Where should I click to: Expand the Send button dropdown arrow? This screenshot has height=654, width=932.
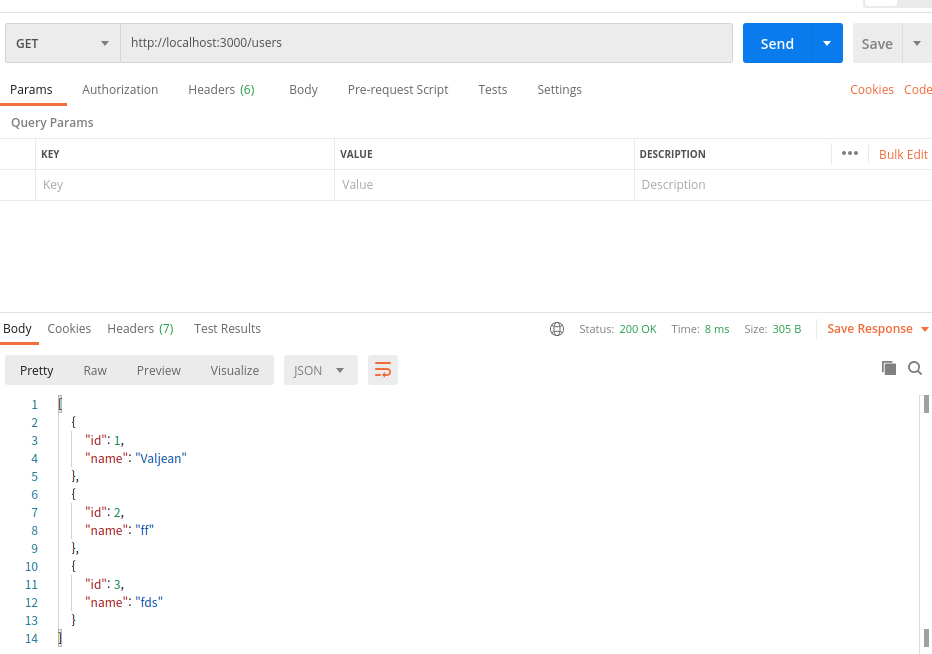[827, 43]
